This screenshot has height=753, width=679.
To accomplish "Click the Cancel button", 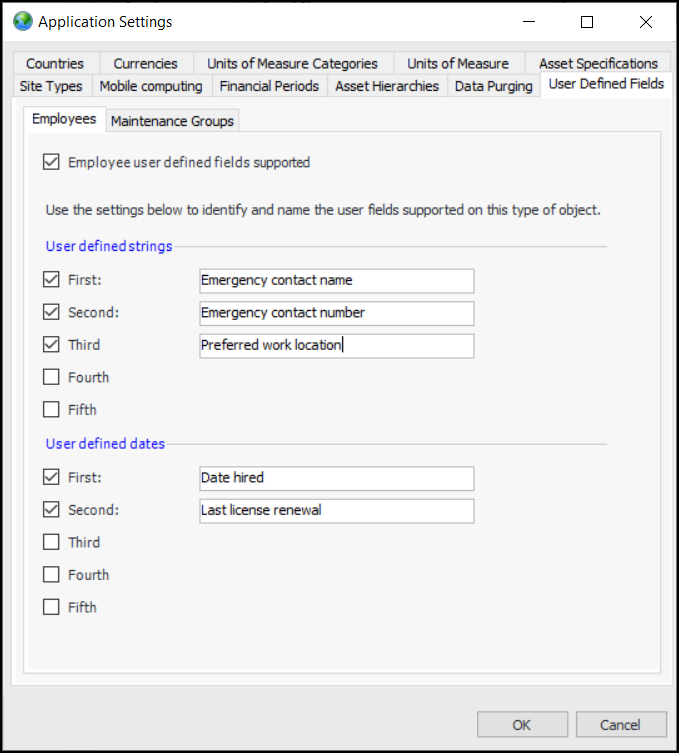I will [x=620, y=724].
